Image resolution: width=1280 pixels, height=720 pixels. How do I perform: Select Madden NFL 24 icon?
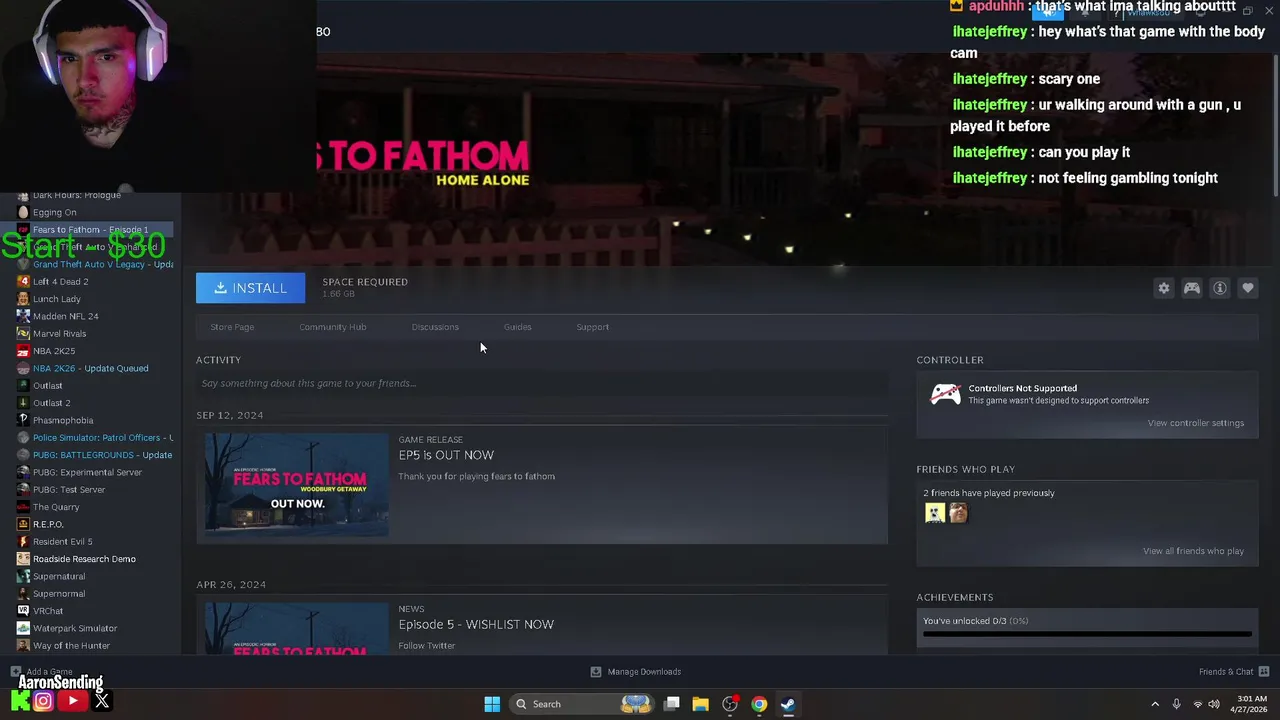23,316
